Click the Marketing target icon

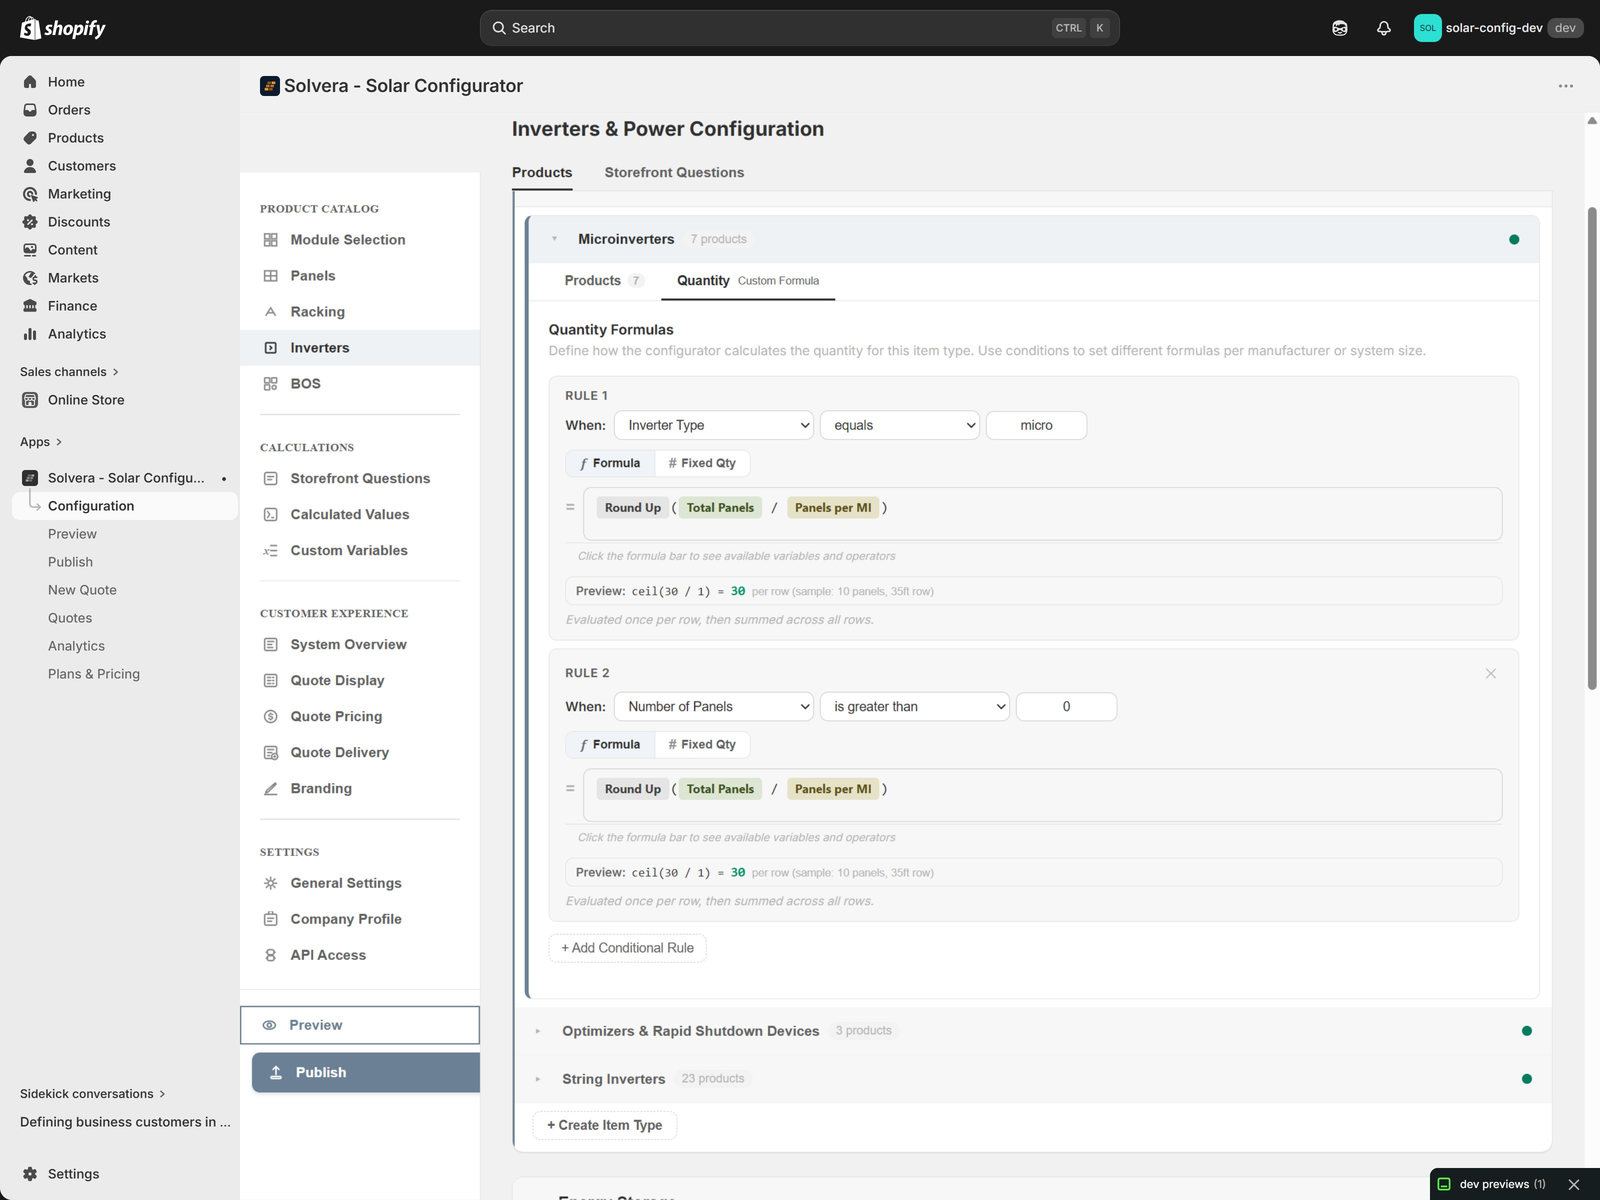(30, 194)
